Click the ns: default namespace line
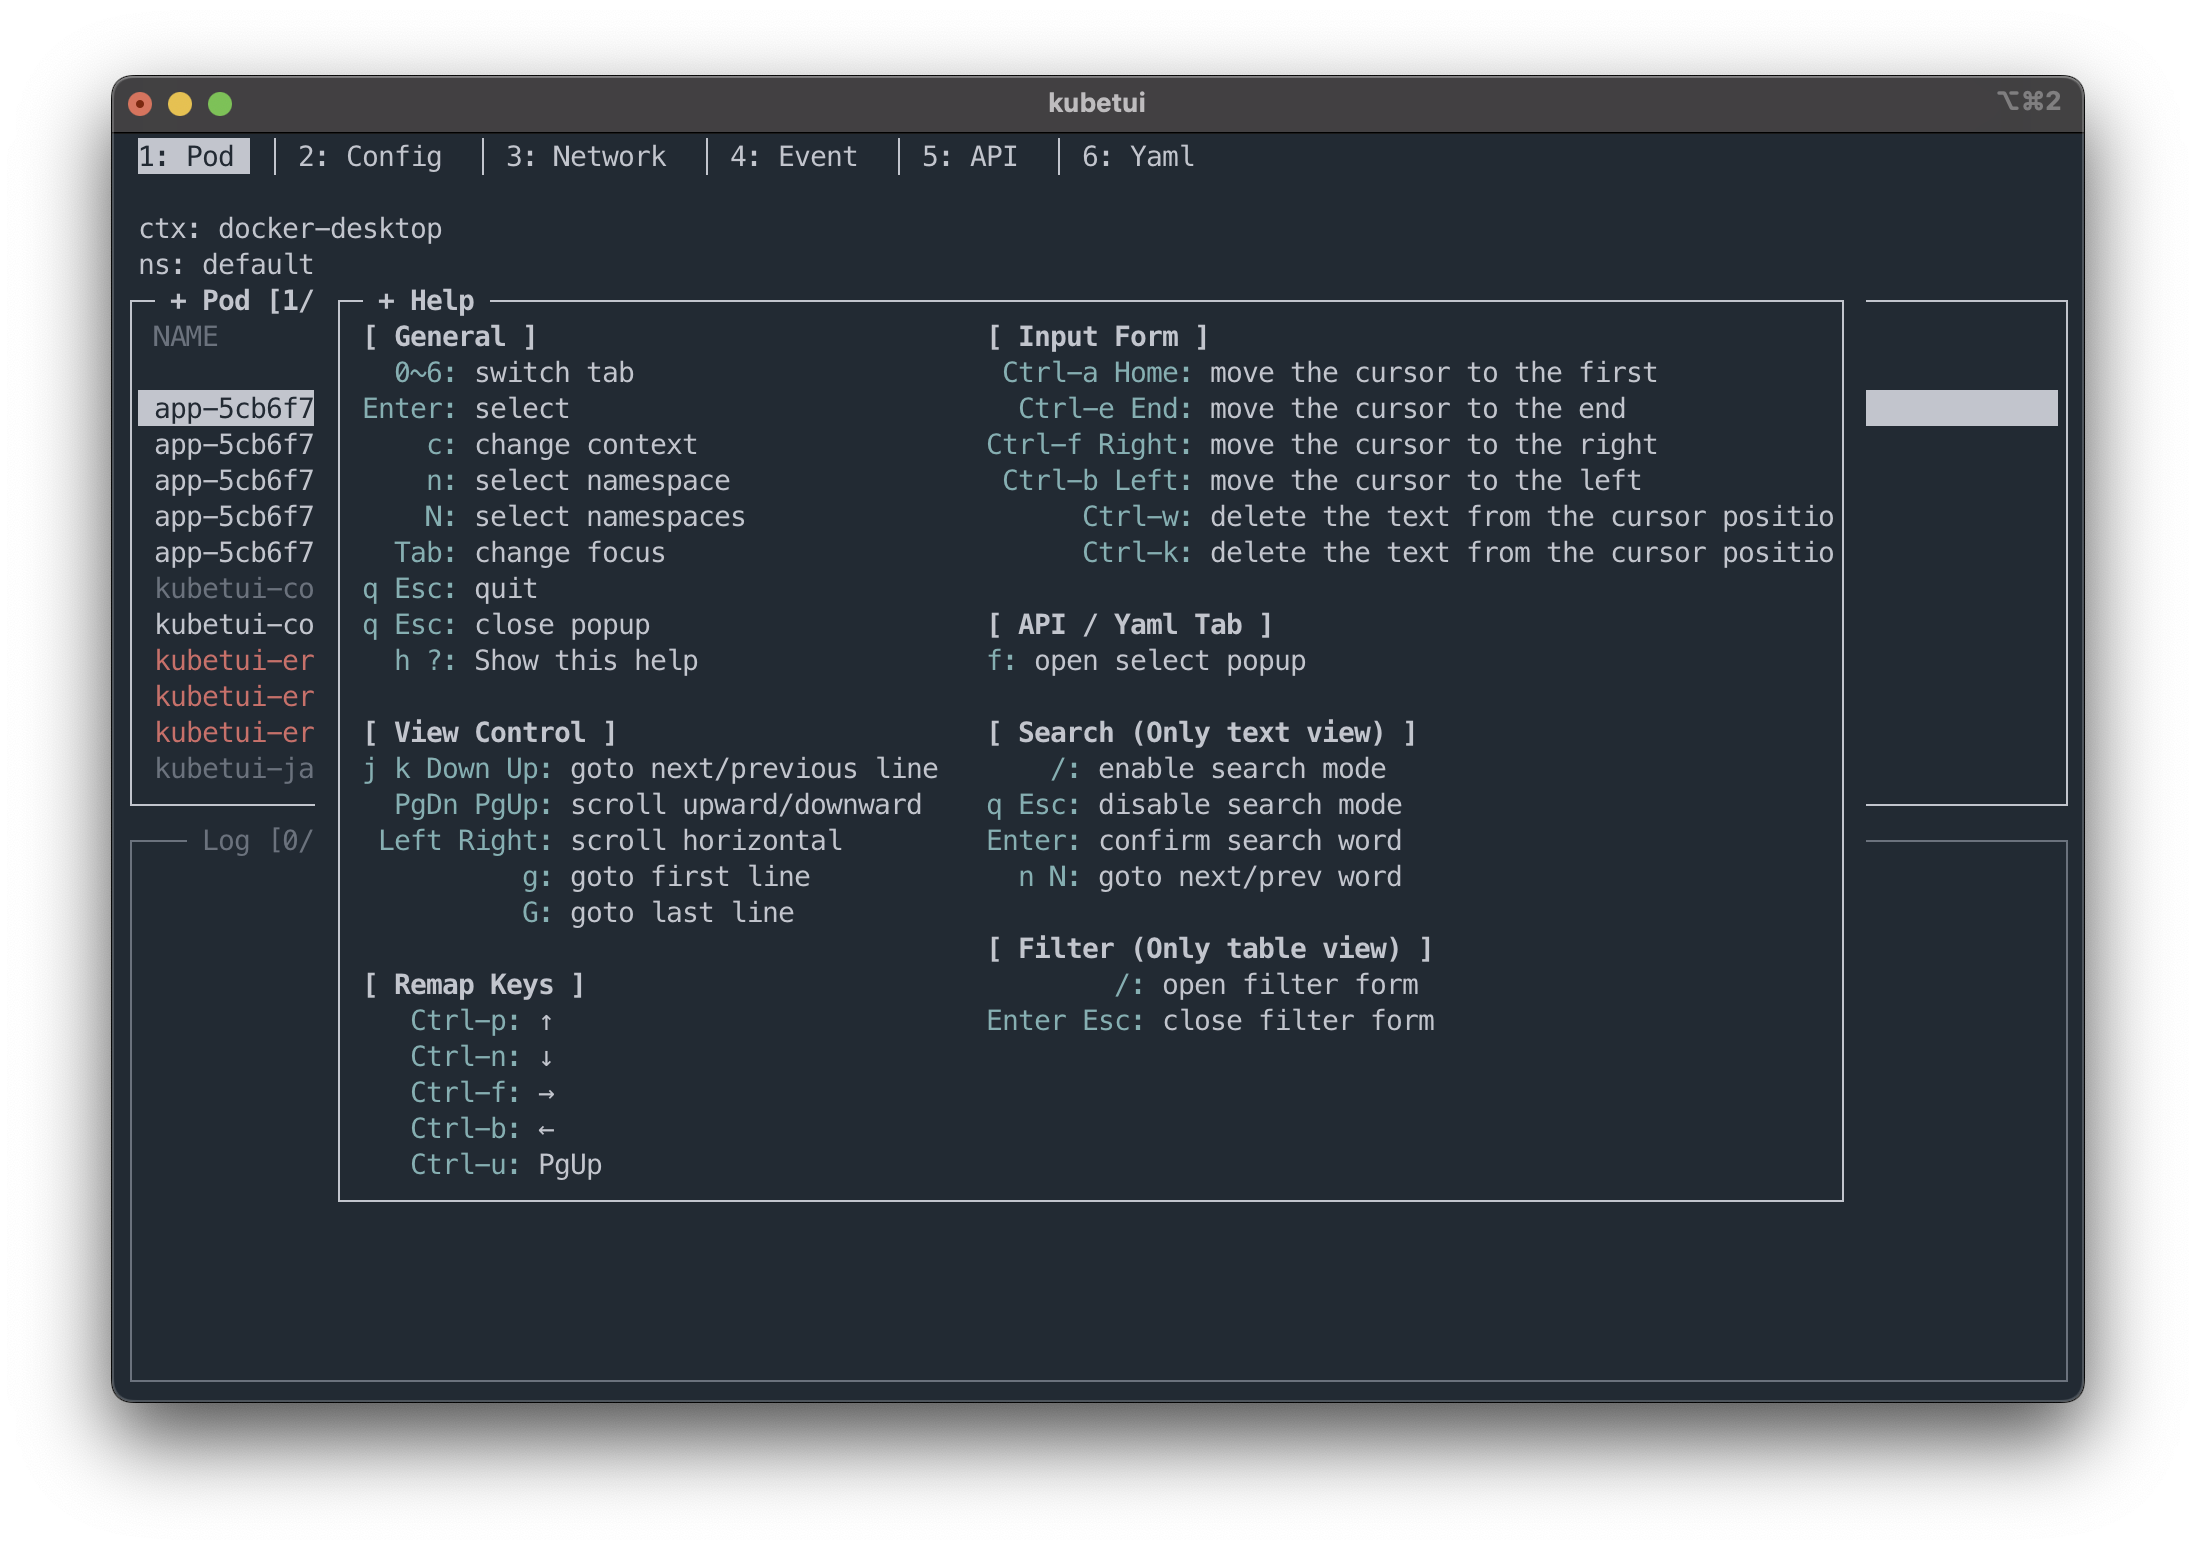2196x1550 pixels. 226,265
